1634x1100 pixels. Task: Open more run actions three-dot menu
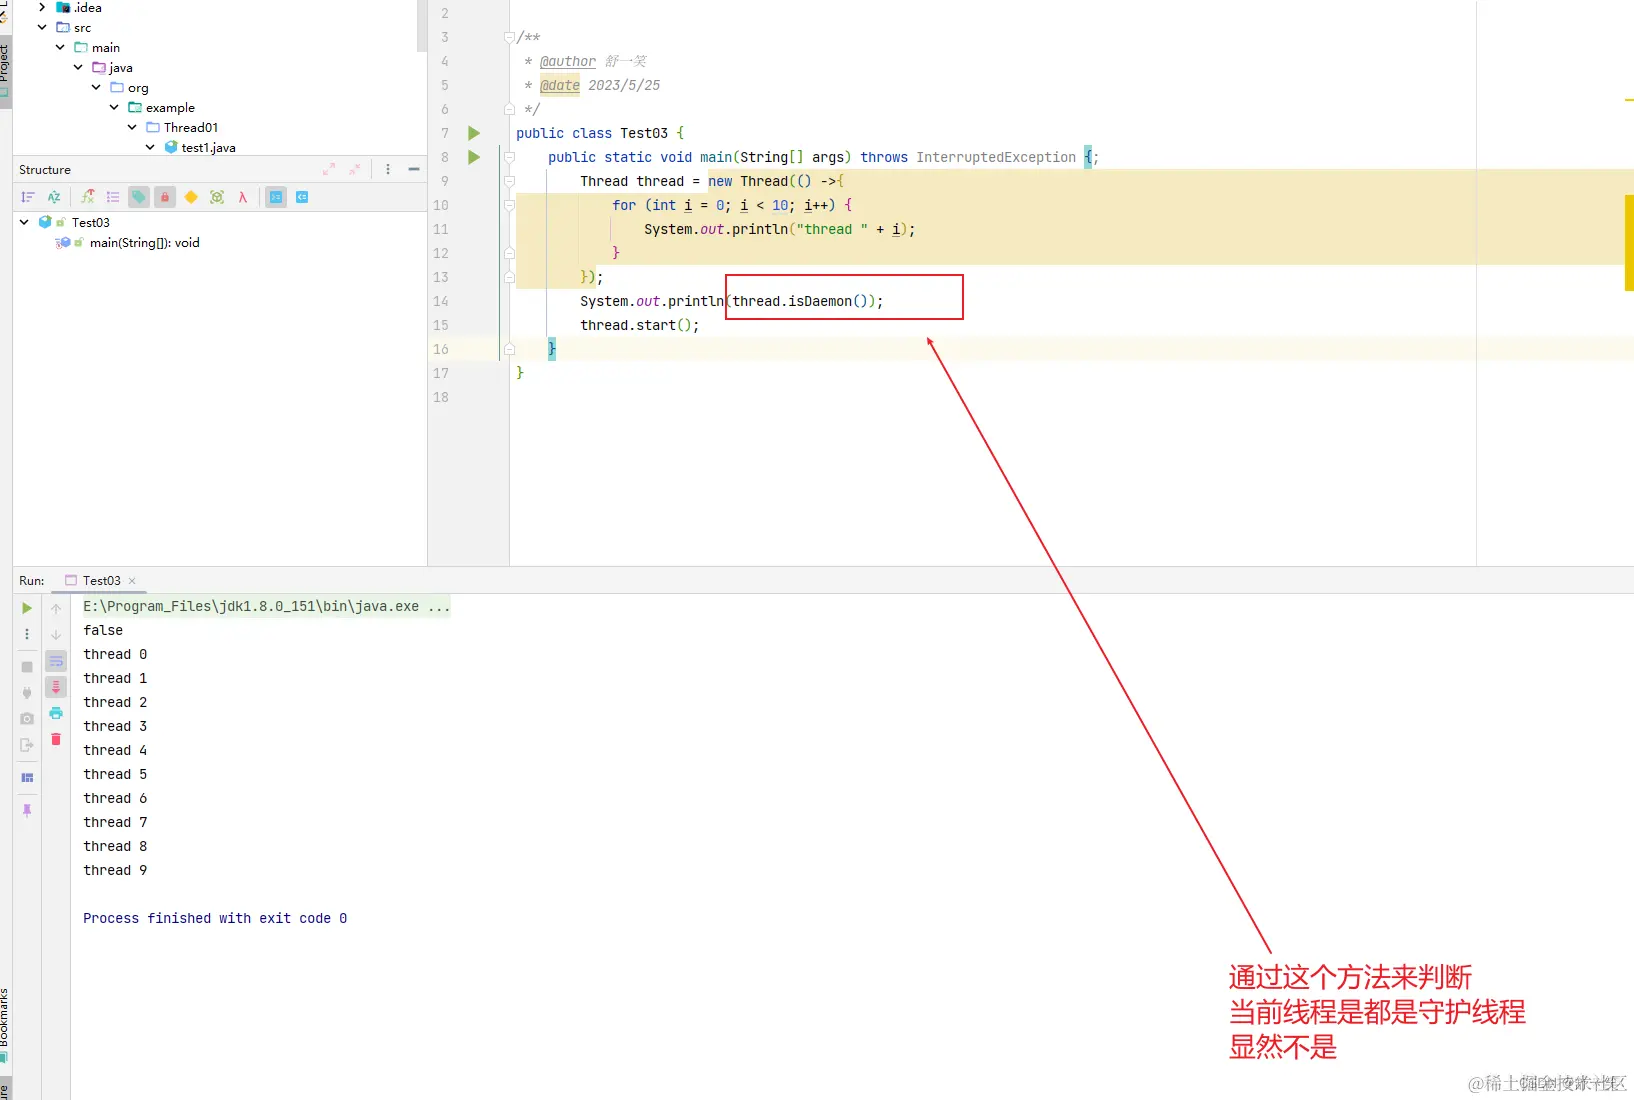click(27, 634)
